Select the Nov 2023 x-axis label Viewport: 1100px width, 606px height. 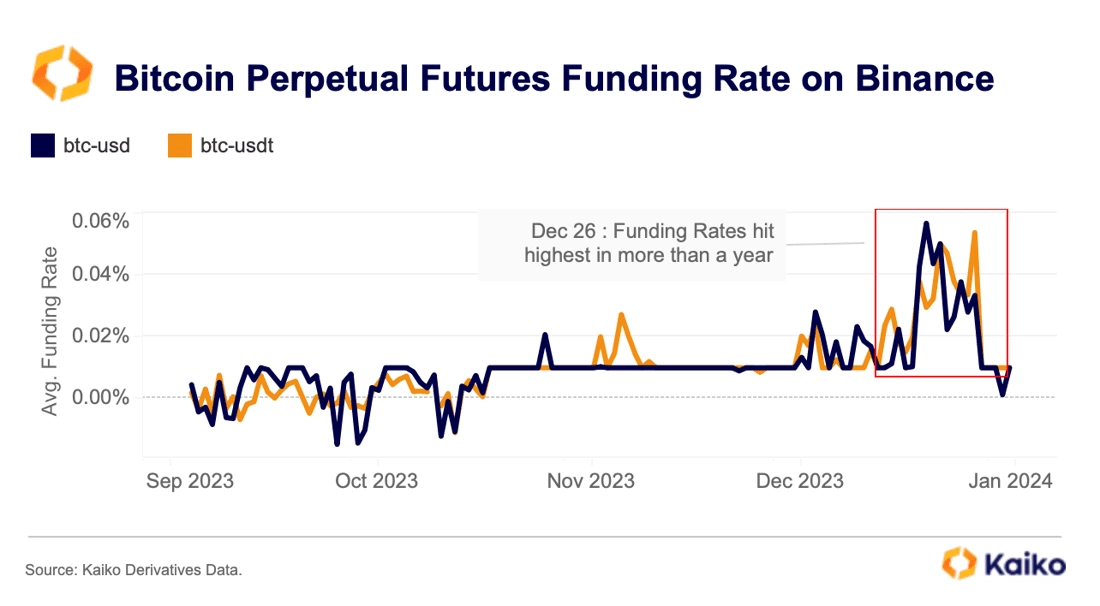click(x=591, y=481)
